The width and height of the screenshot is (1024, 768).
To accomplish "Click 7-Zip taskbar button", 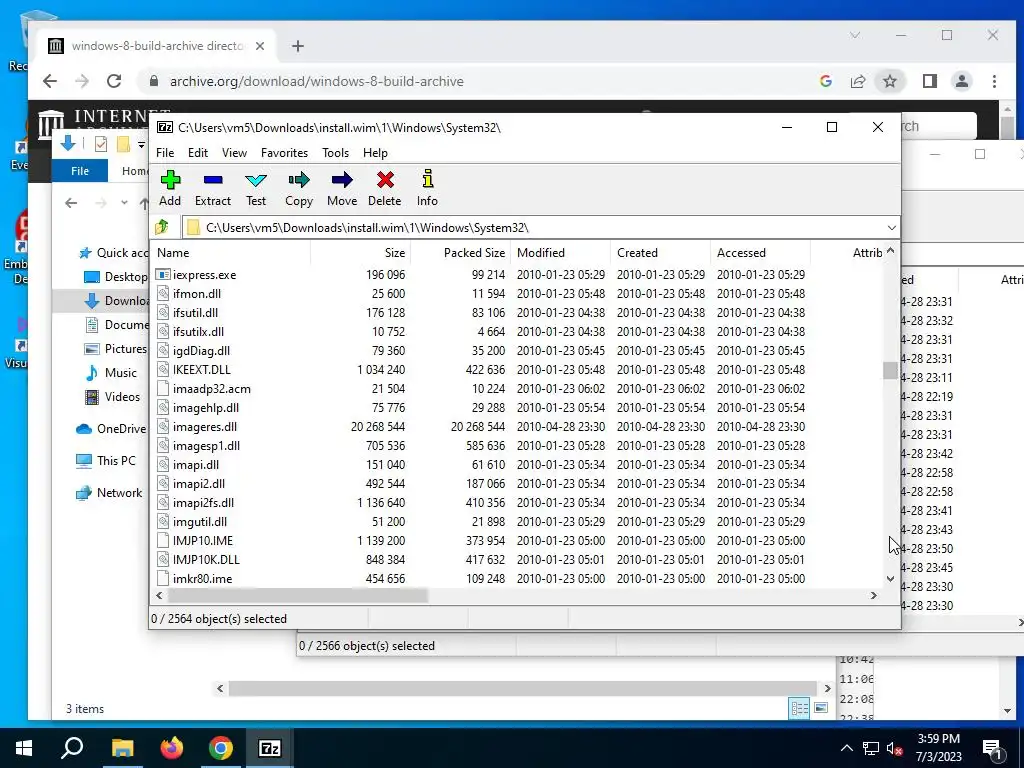I will [270, 748].
